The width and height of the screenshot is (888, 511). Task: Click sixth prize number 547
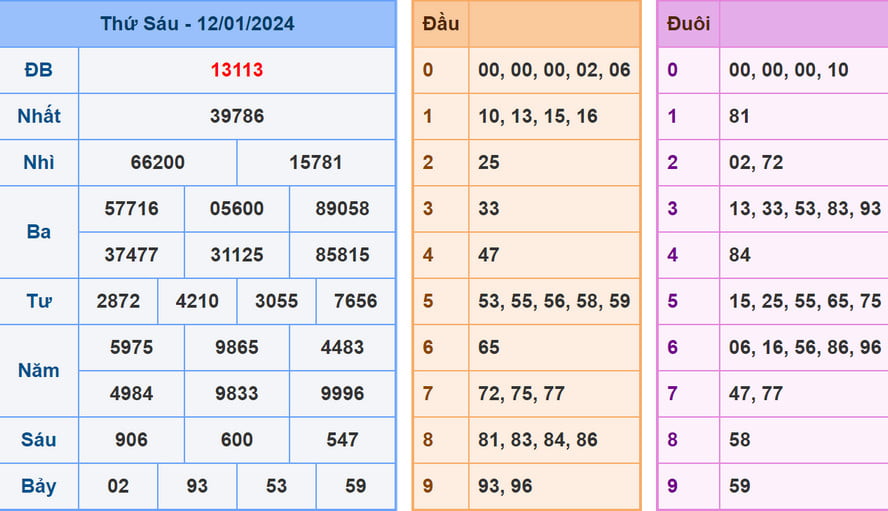tap(342, 439)
